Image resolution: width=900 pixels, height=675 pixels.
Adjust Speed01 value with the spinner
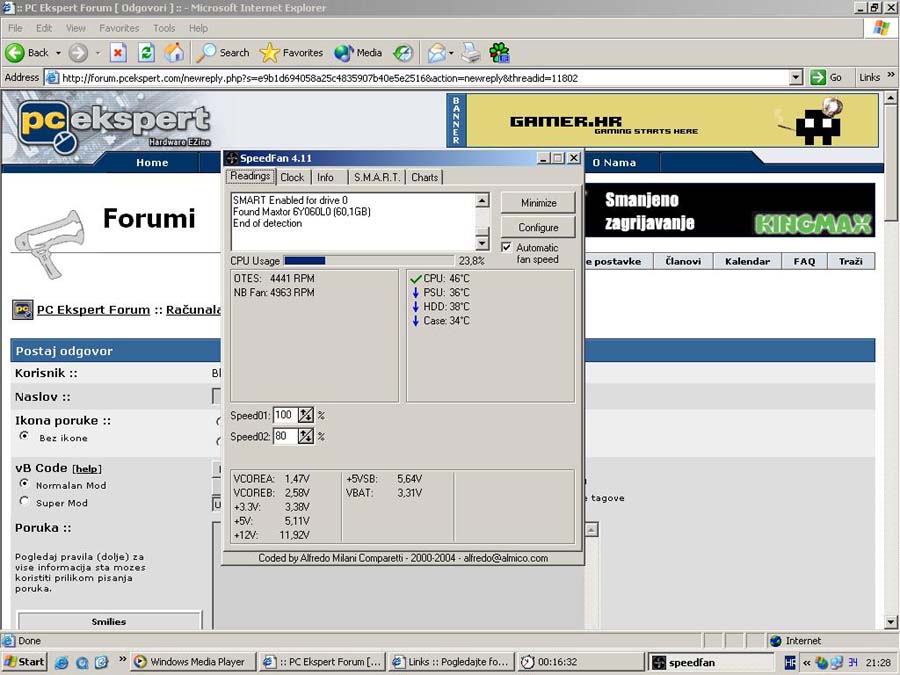click(306, 415)
